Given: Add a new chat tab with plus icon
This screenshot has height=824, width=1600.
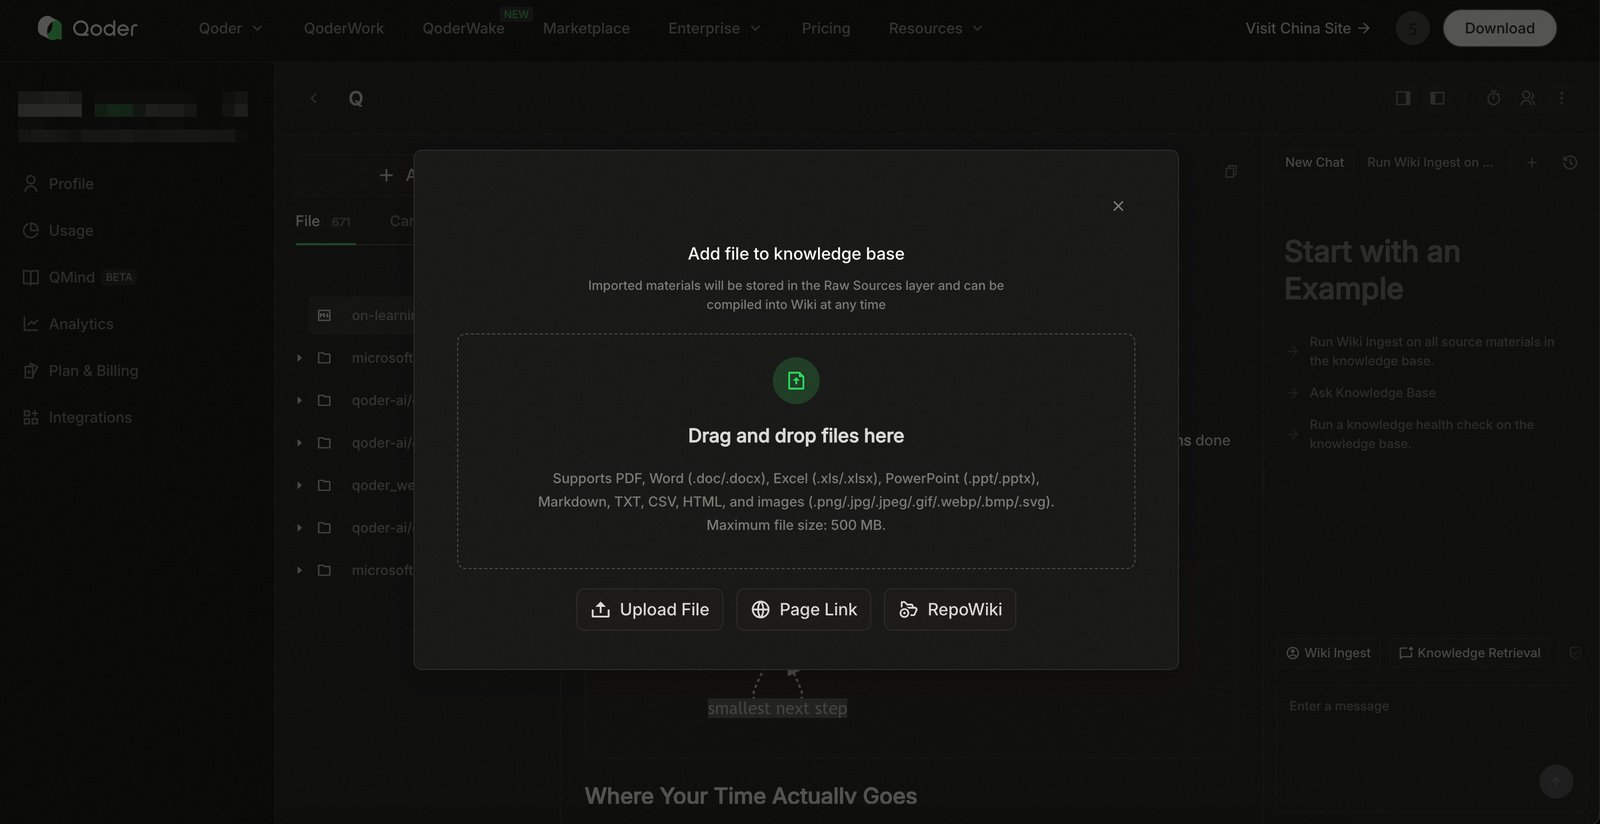Looking at the screenshot, I should (1531, 162).
